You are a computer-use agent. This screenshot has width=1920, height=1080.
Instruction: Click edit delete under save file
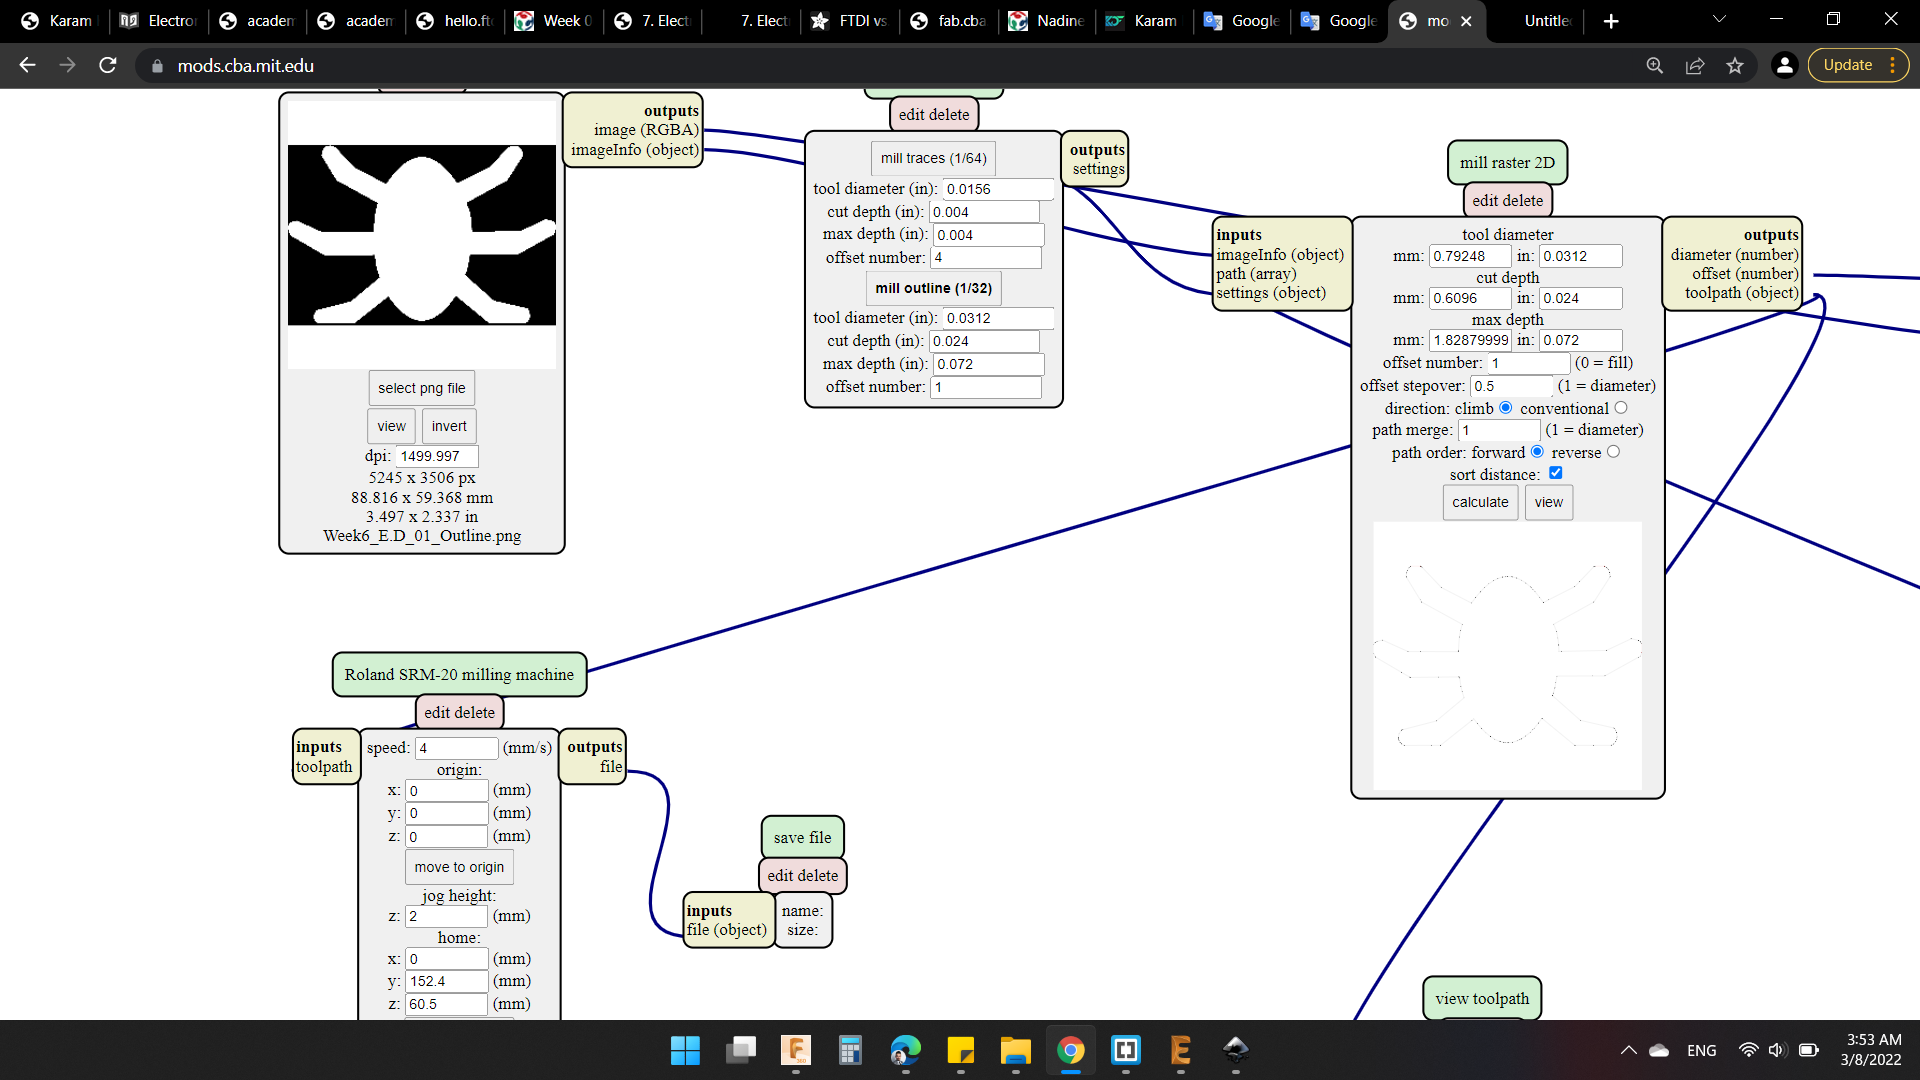(802, 876)
